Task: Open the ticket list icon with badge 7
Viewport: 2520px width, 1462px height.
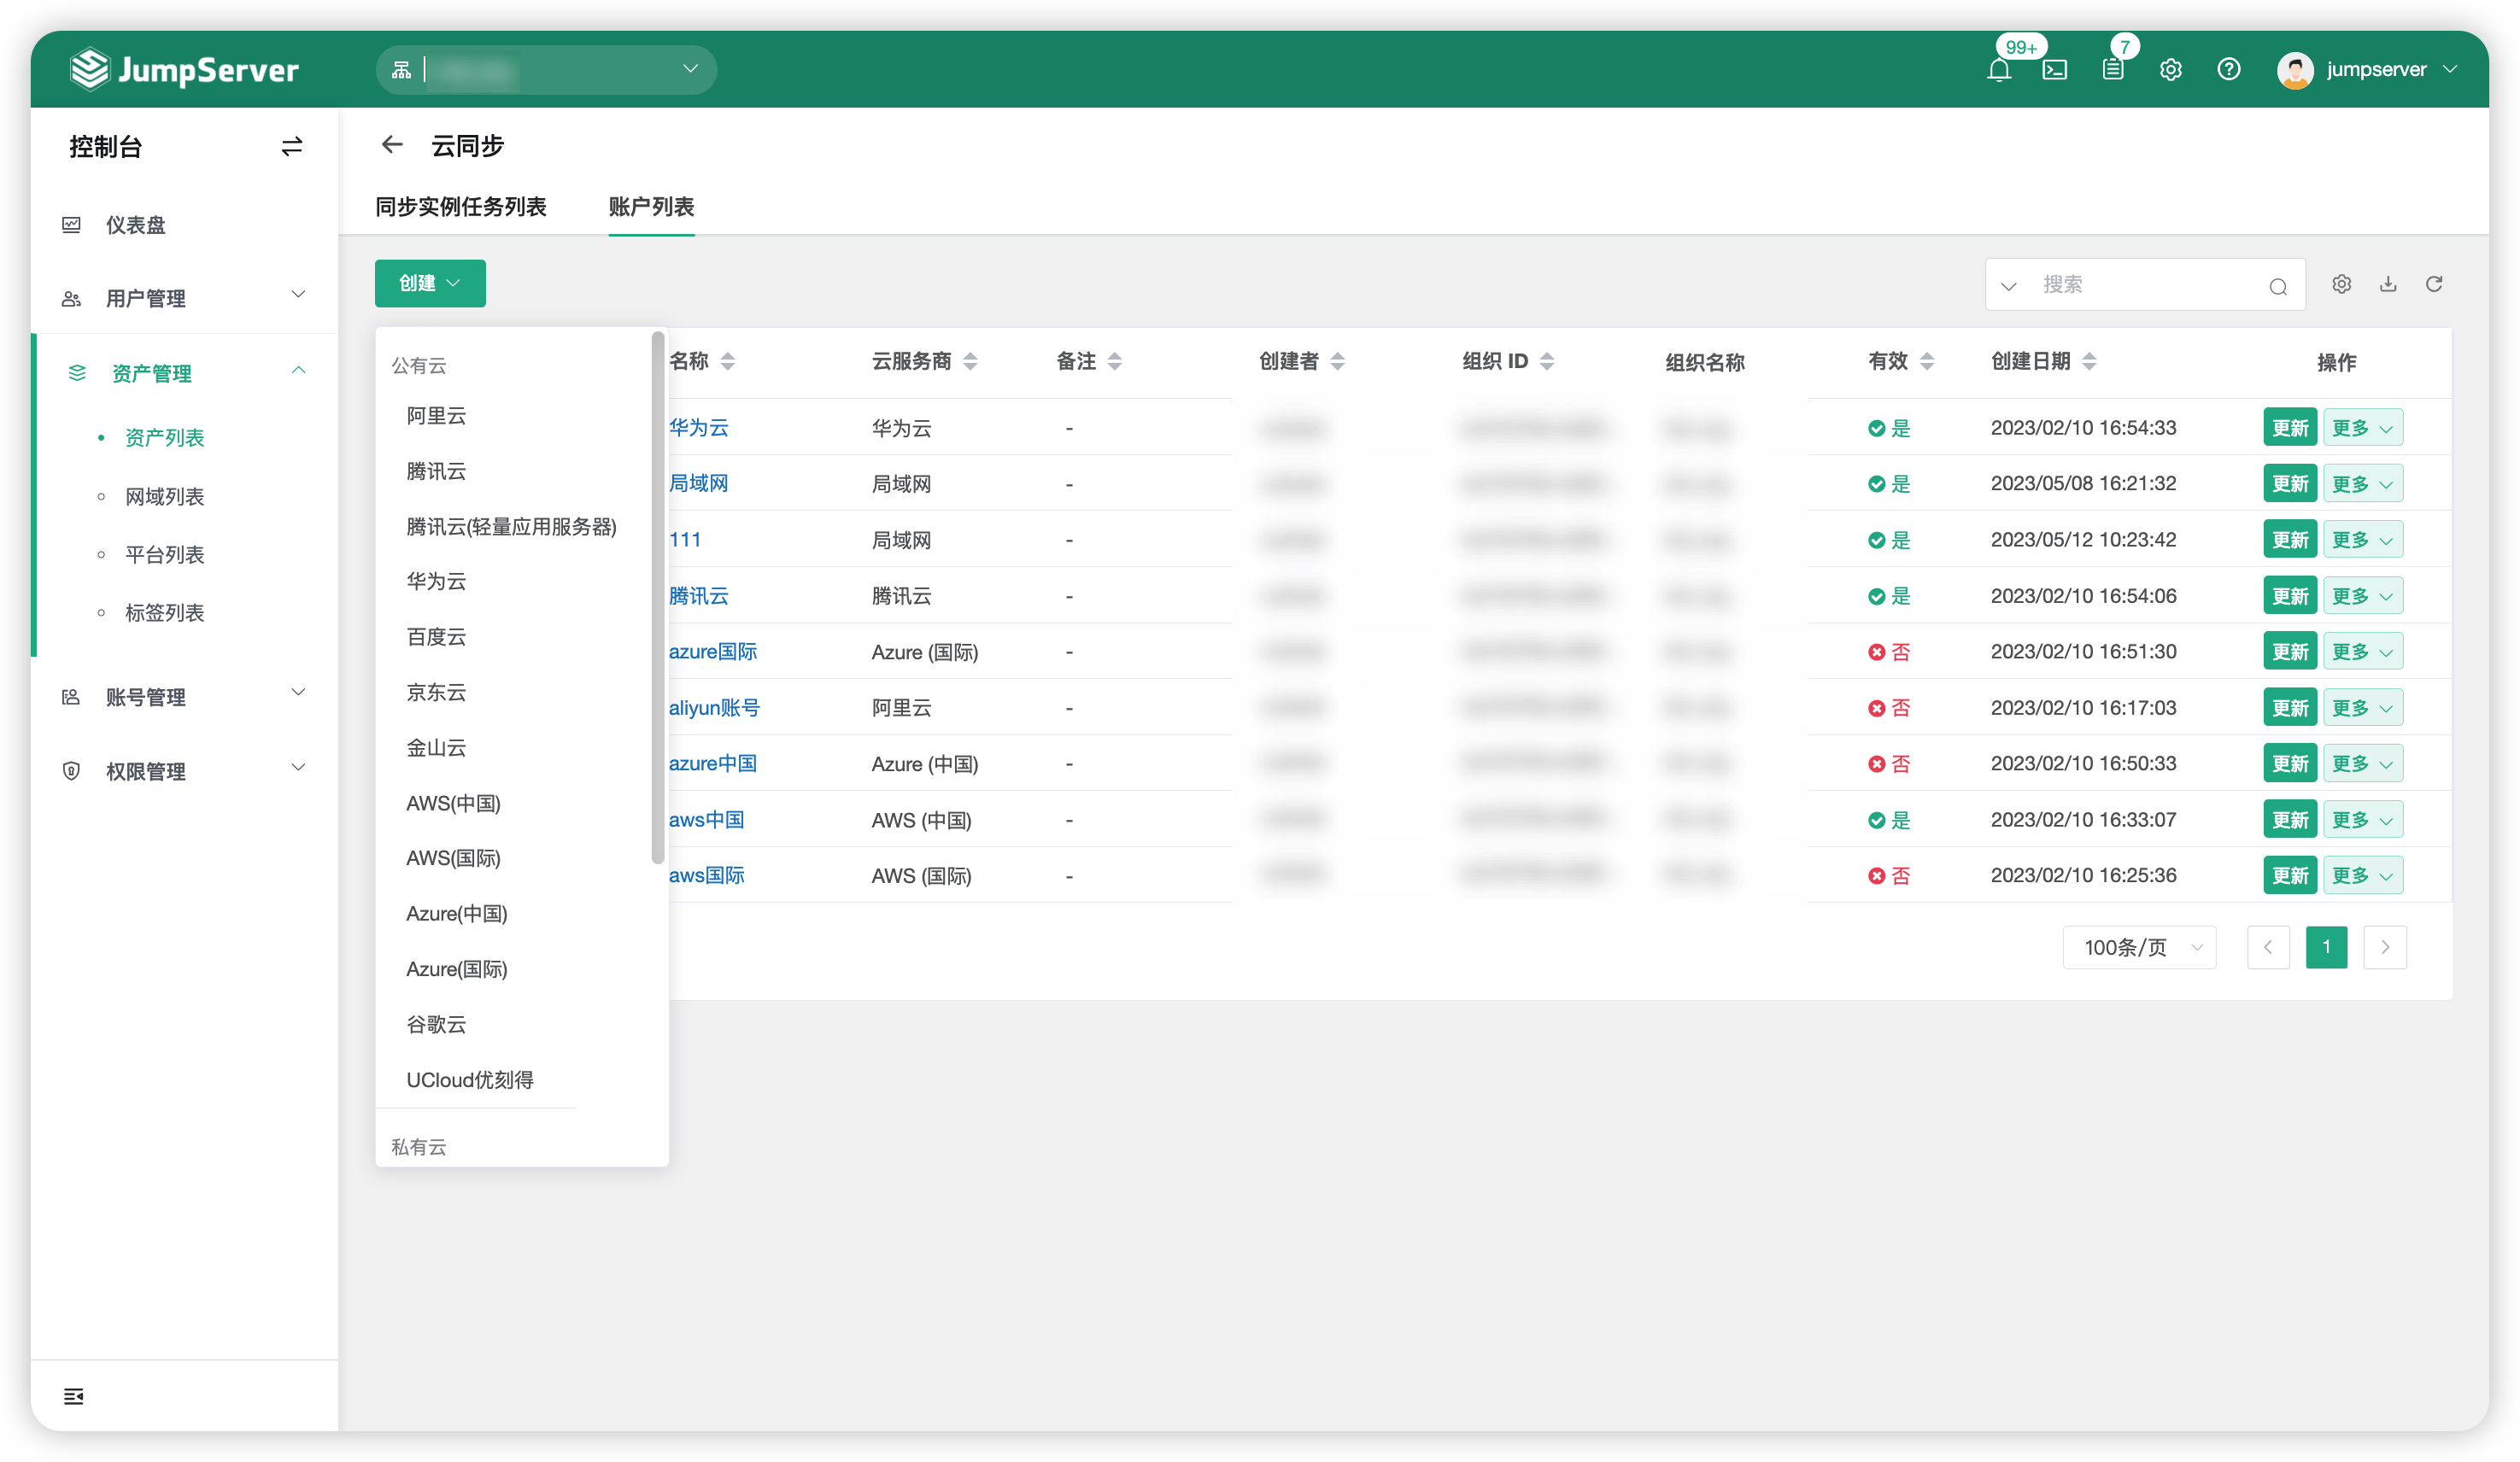Action: coord(2113,69)
